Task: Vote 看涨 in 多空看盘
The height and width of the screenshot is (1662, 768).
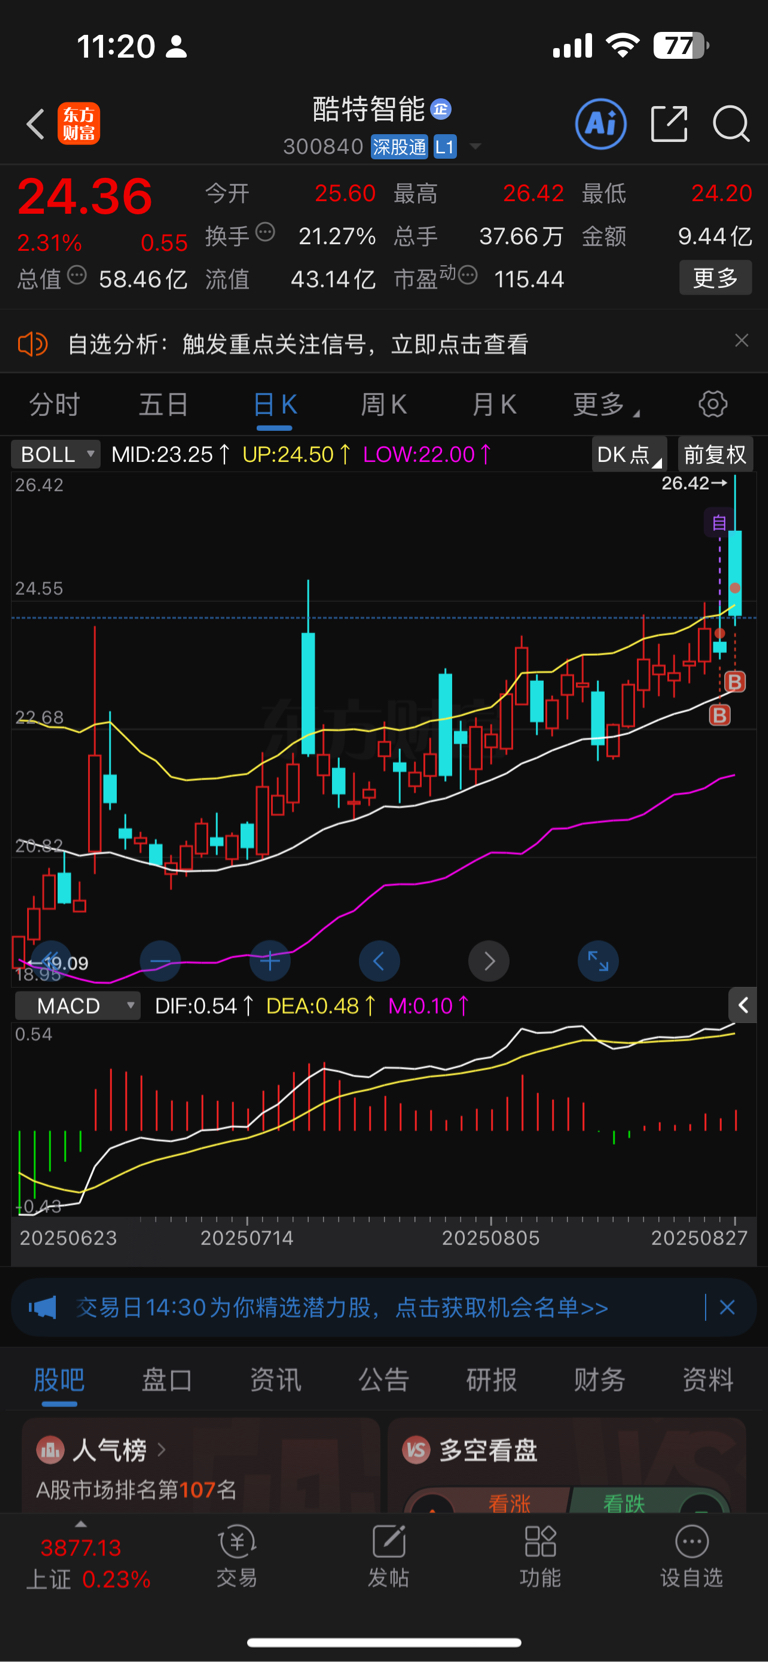Action: coord(509,1503)
